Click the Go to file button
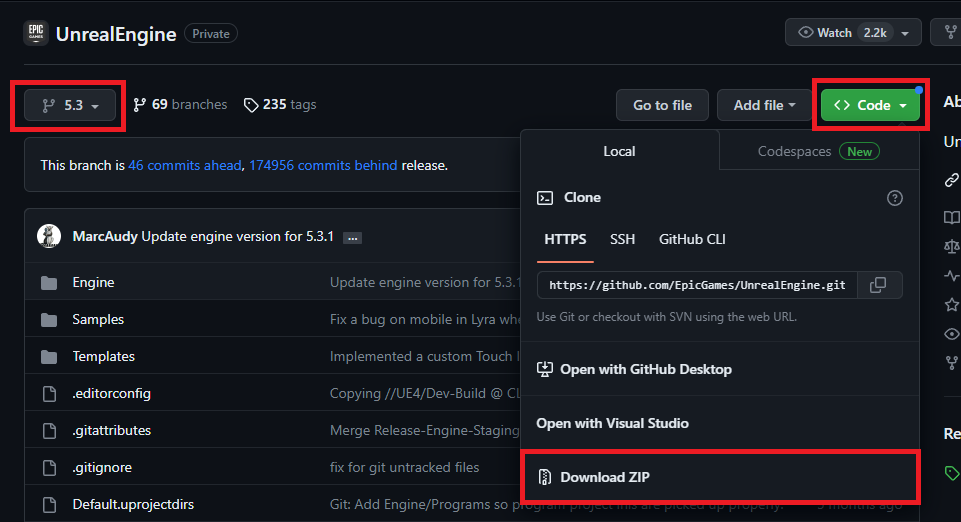961x522 pixels. click(663, 105)
